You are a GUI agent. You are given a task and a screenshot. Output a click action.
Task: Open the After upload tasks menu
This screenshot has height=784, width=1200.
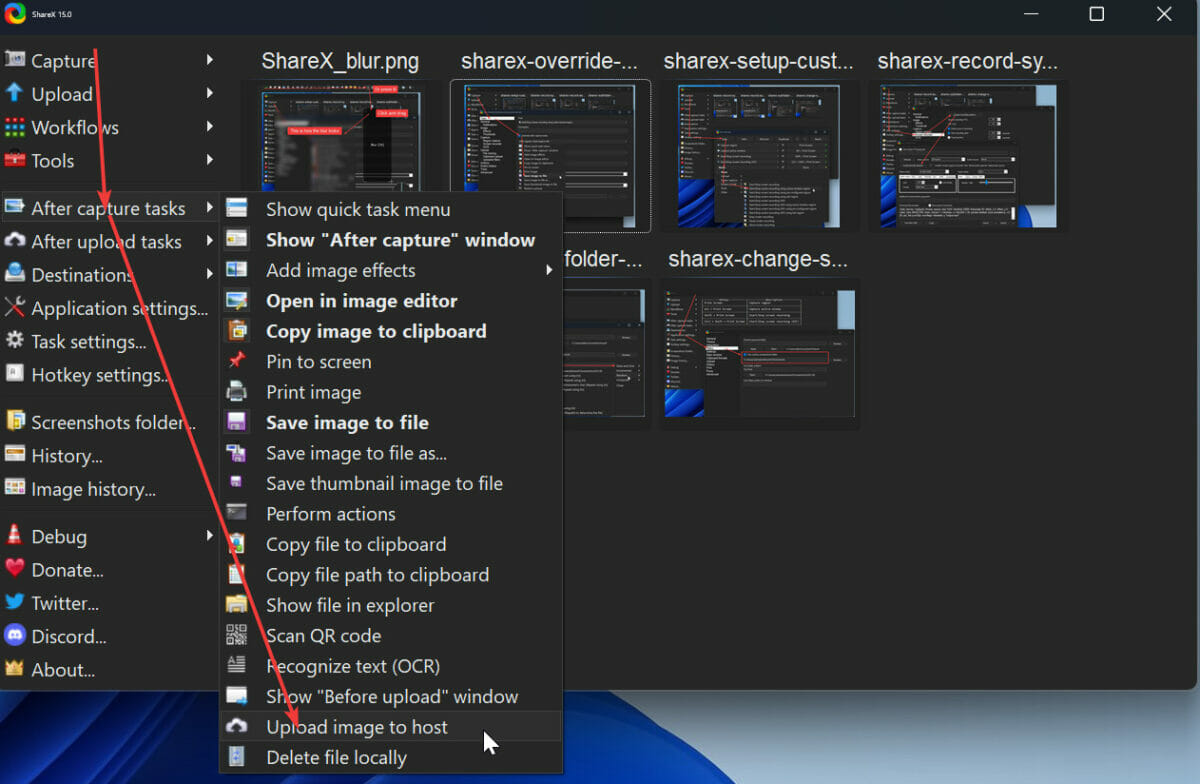click(x=97, y=241)
